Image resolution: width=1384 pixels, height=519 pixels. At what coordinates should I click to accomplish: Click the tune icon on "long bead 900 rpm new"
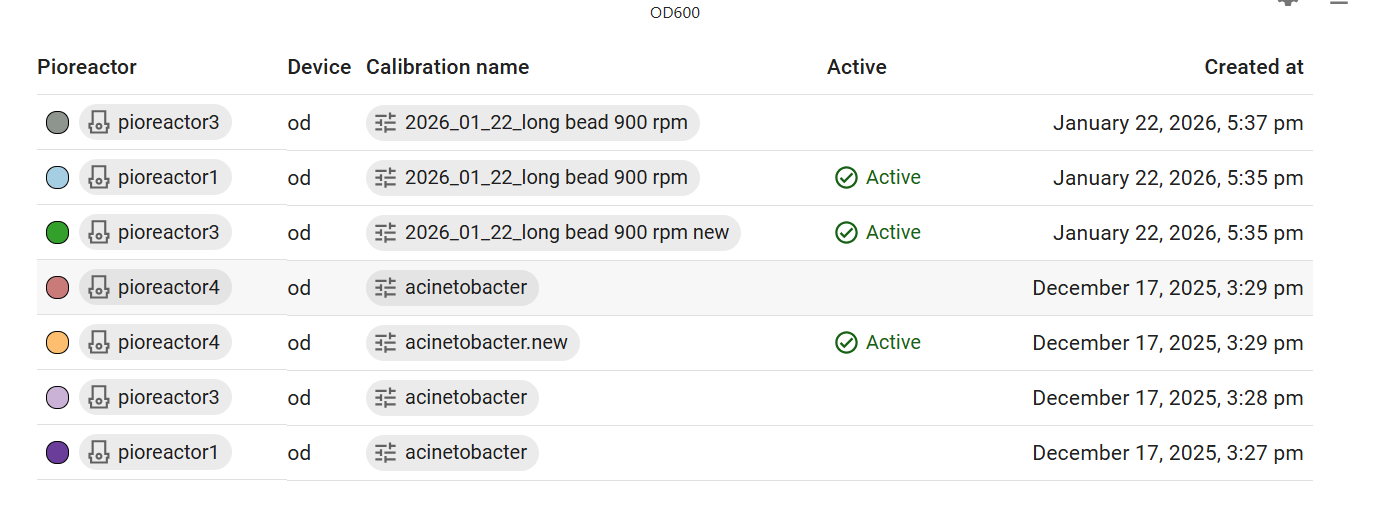tap(386, 233)
